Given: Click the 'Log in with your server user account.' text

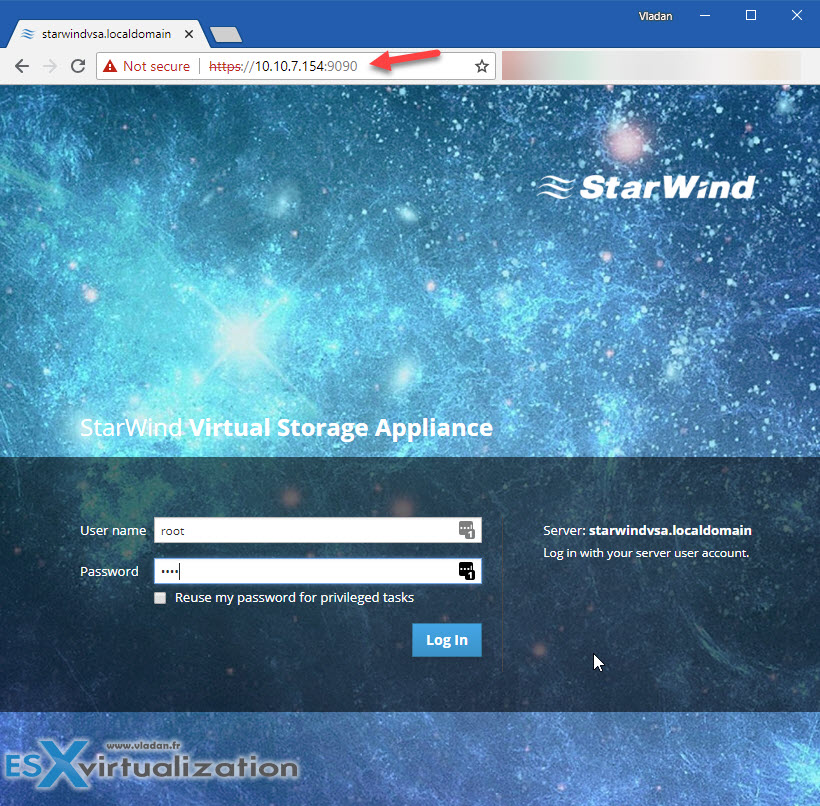Looking at the screenshot, I should 646,553.
